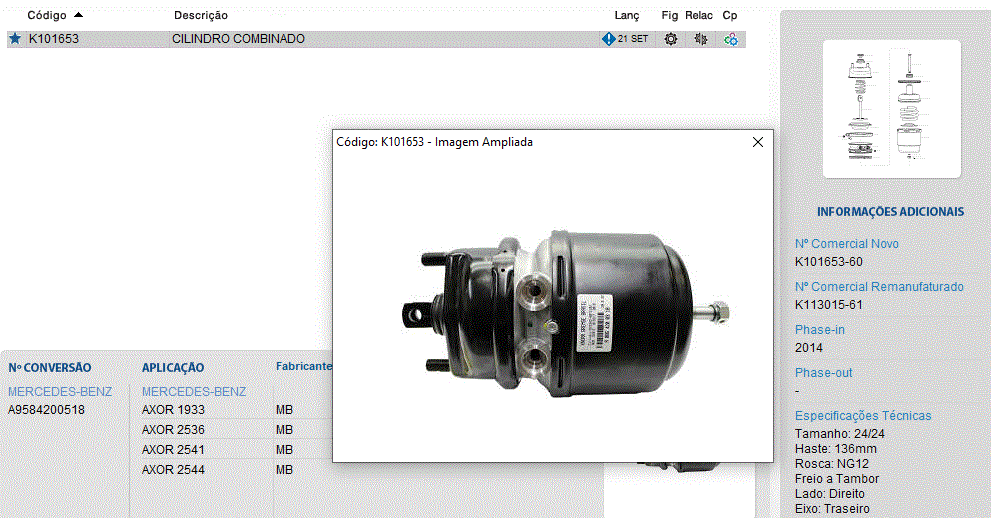Image resolution: width=991 pixels, height=518 pixels.
Task: Select the CILINDRO COMBINADO description
Action: click(x=238, y=39)
